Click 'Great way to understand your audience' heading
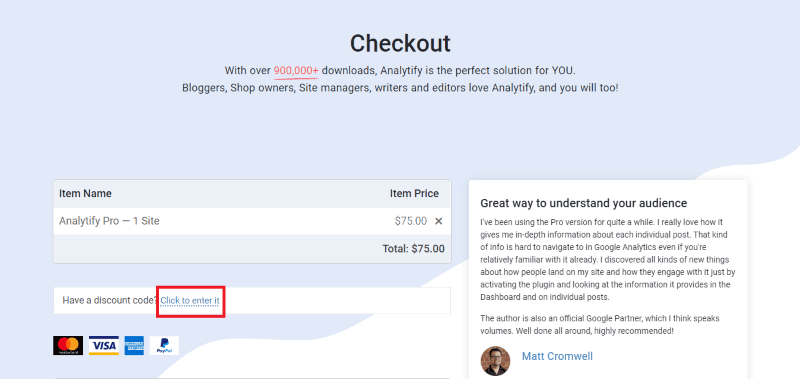Viewport: 800px width, 379px height. (584, 203)
